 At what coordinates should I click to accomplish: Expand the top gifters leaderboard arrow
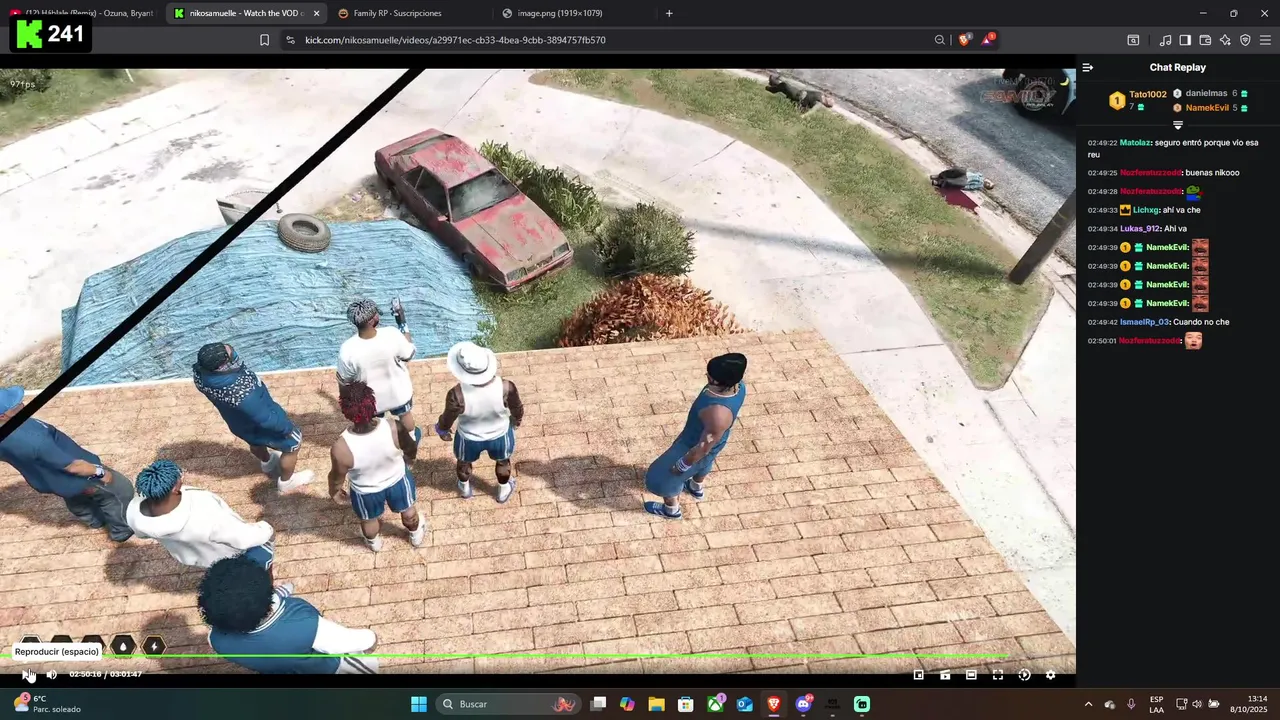(x=1178, y=125)
